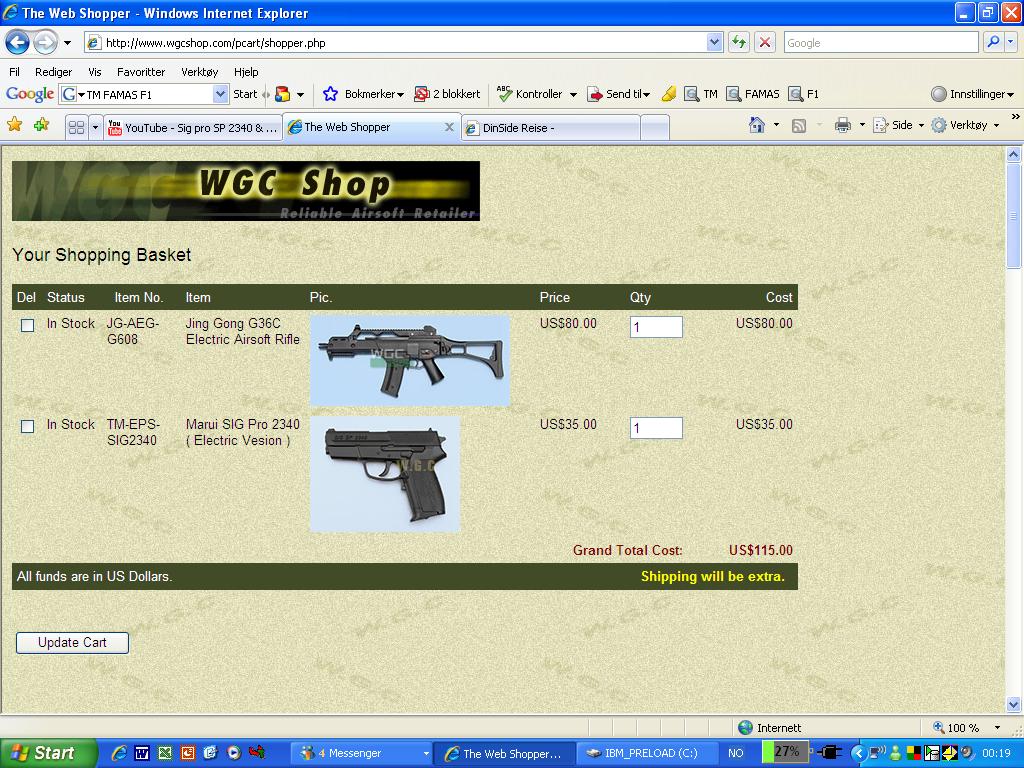Open the Verktøy command bar dropdown
This screenshot has height=768, width=1024.
coord(966,125)
